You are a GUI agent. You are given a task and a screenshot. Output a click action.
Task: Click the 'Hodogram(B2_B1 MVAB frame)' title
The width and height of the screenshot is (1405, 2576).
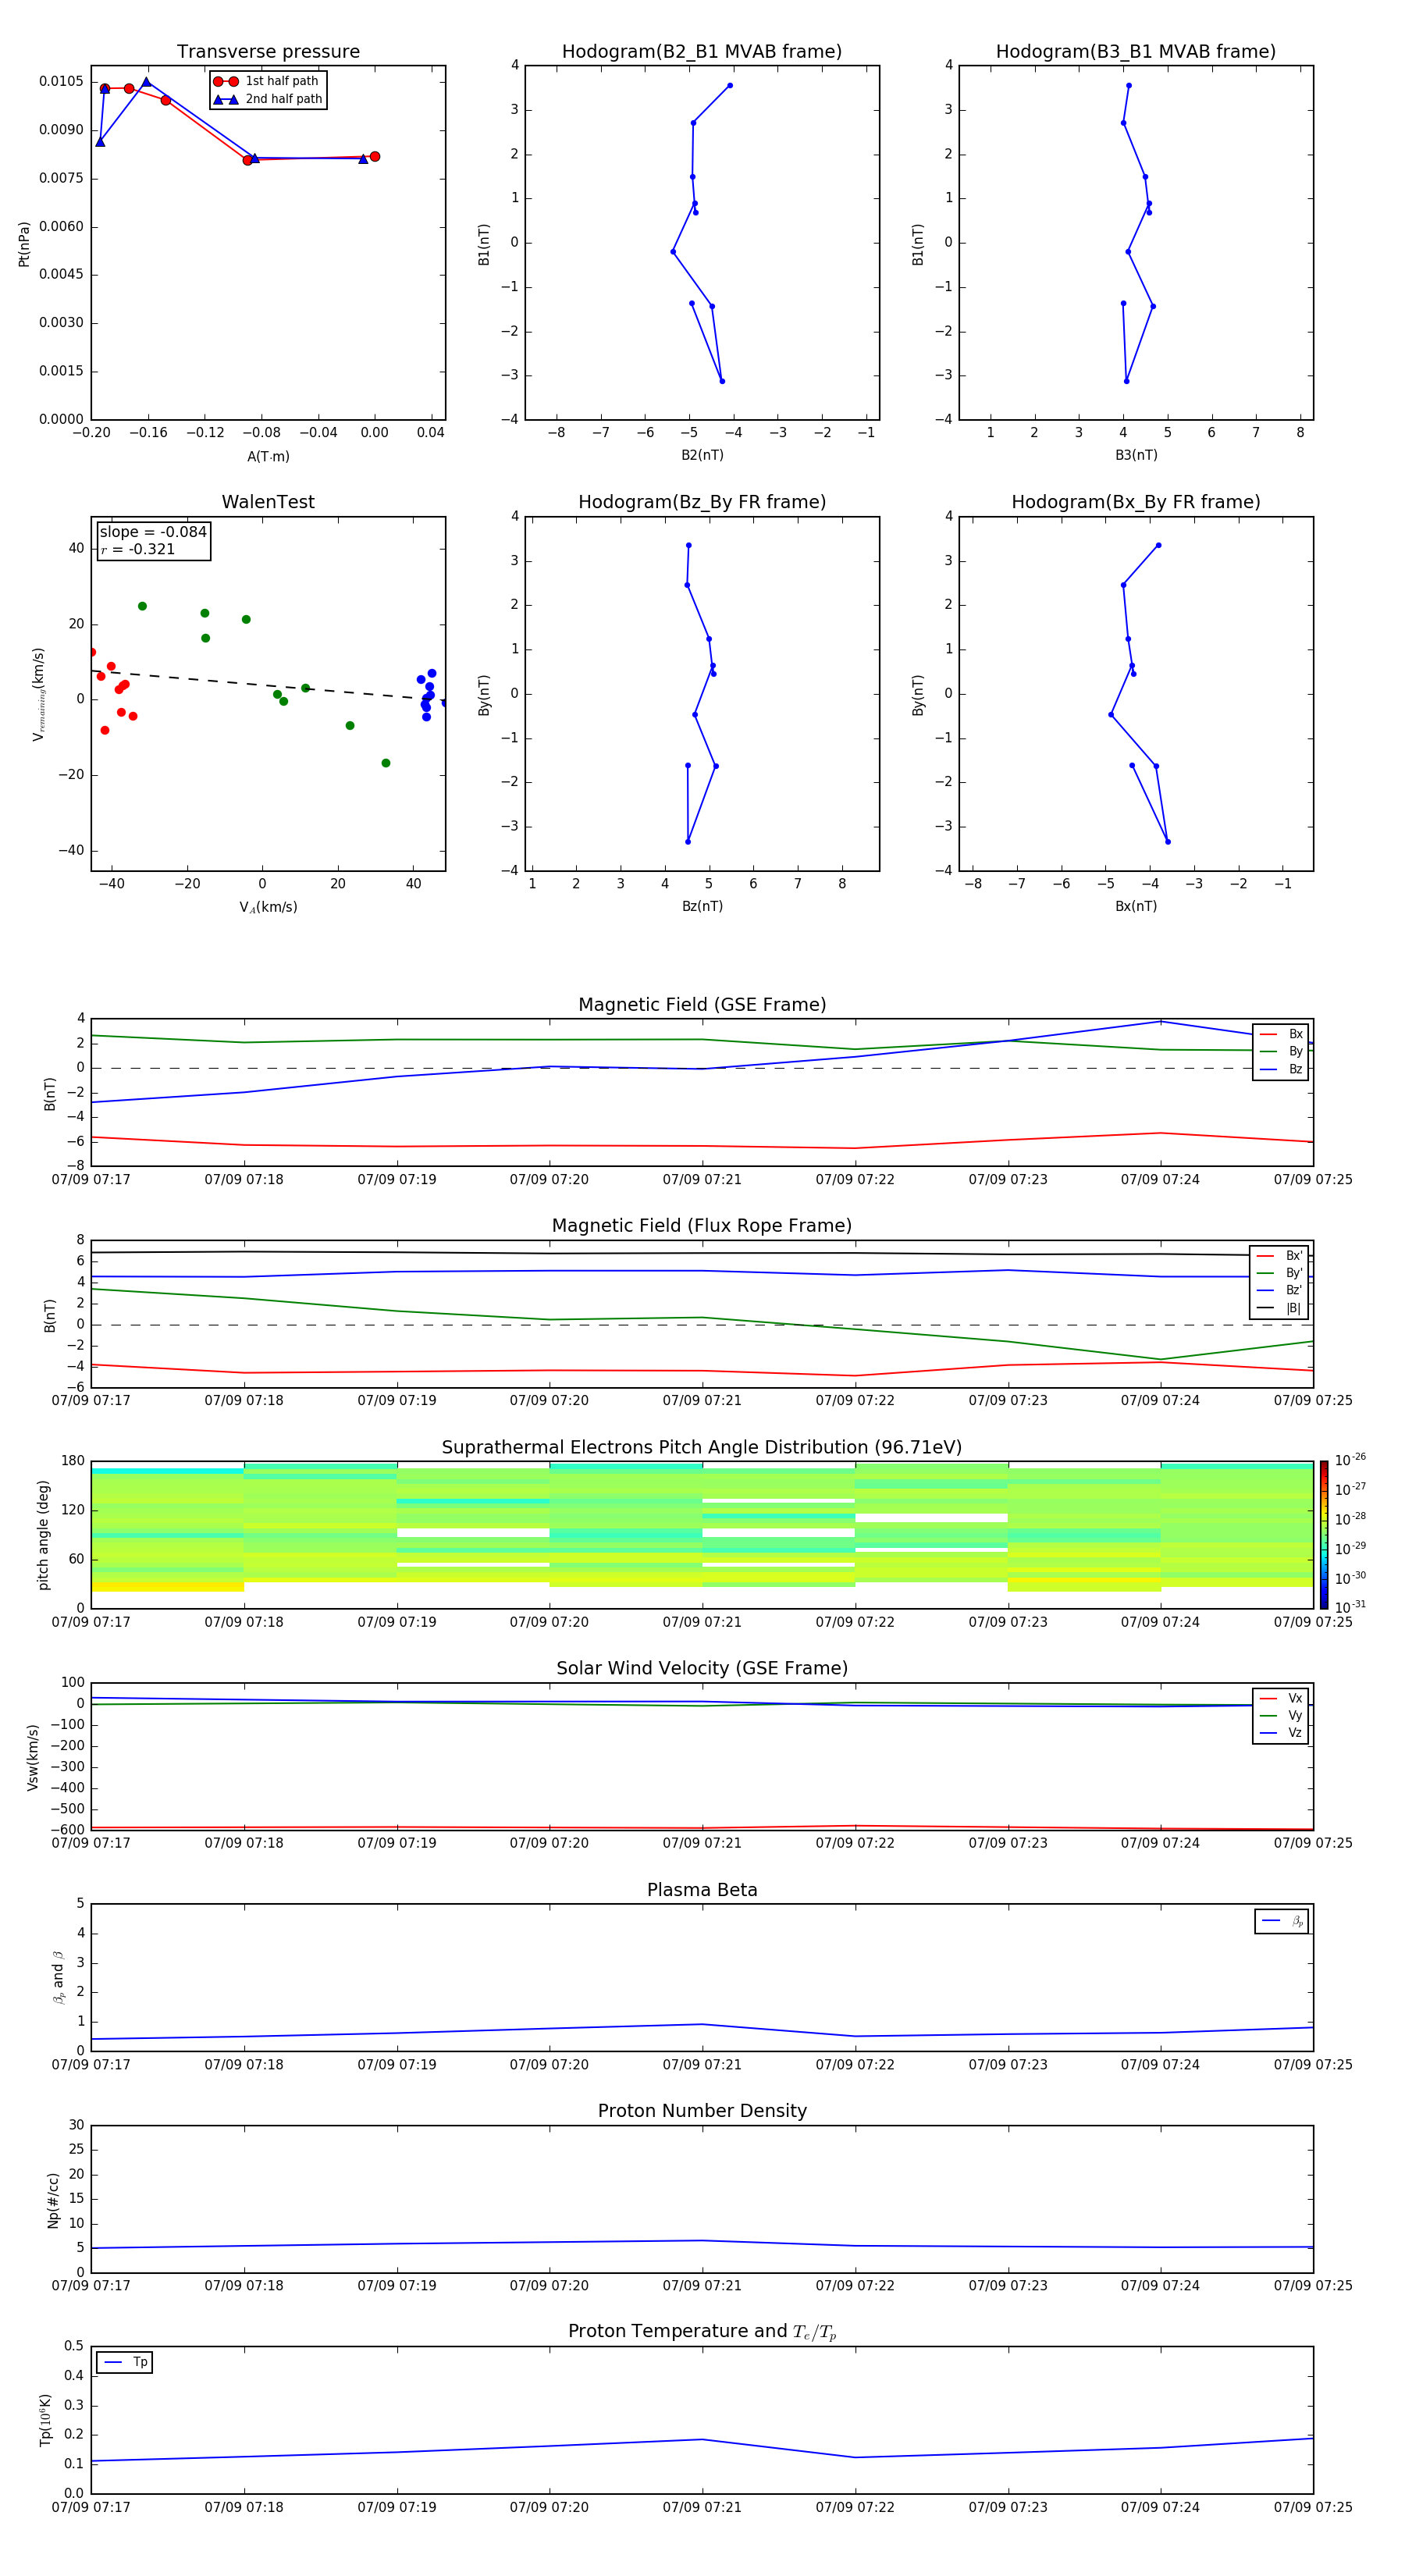pos(702,52)
